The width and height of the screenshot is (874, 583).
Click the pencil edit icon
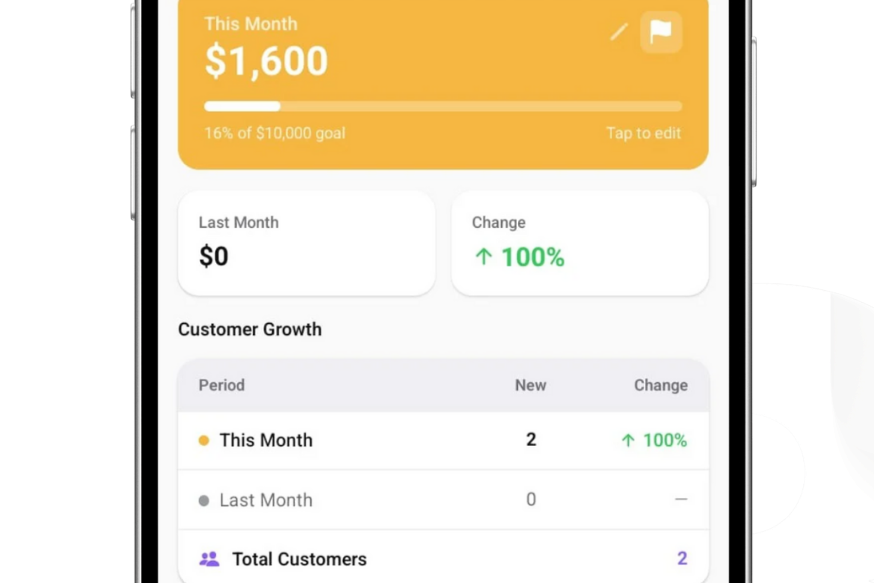619,32
